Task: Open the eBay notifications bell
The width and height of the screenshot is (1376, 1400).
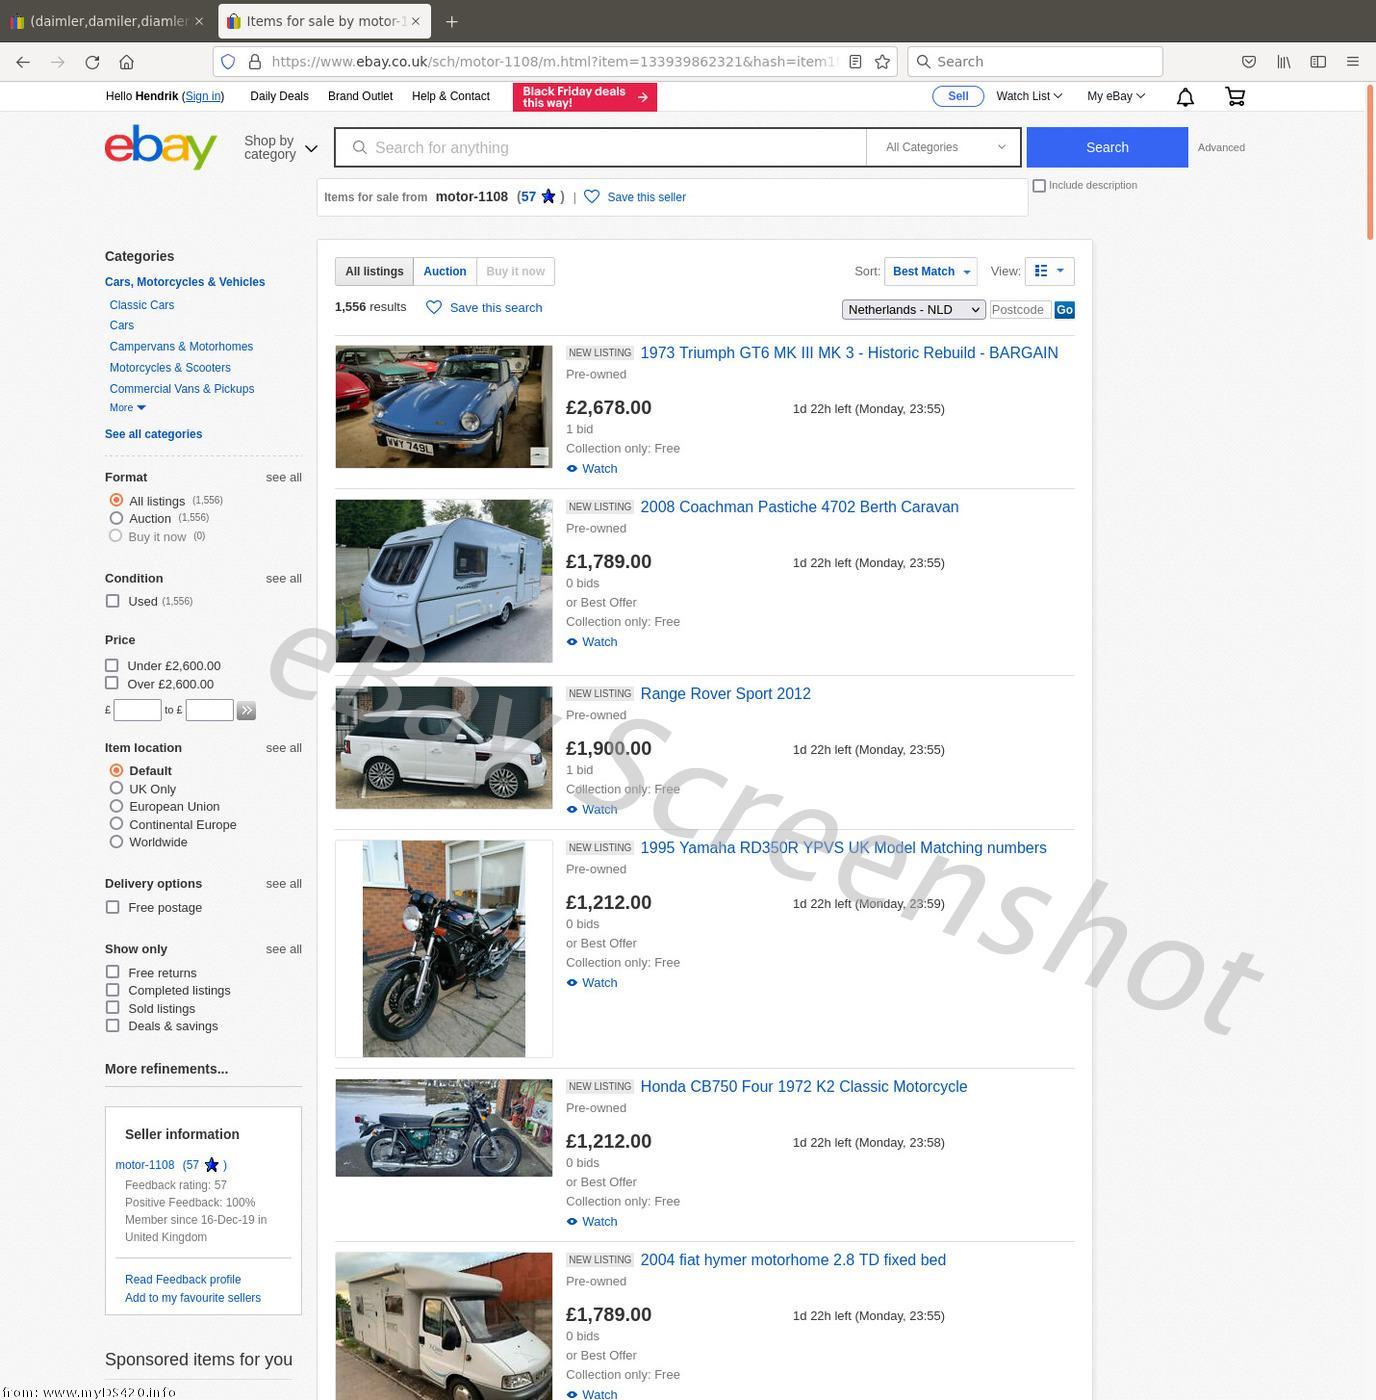Action: click(1185, 97)
